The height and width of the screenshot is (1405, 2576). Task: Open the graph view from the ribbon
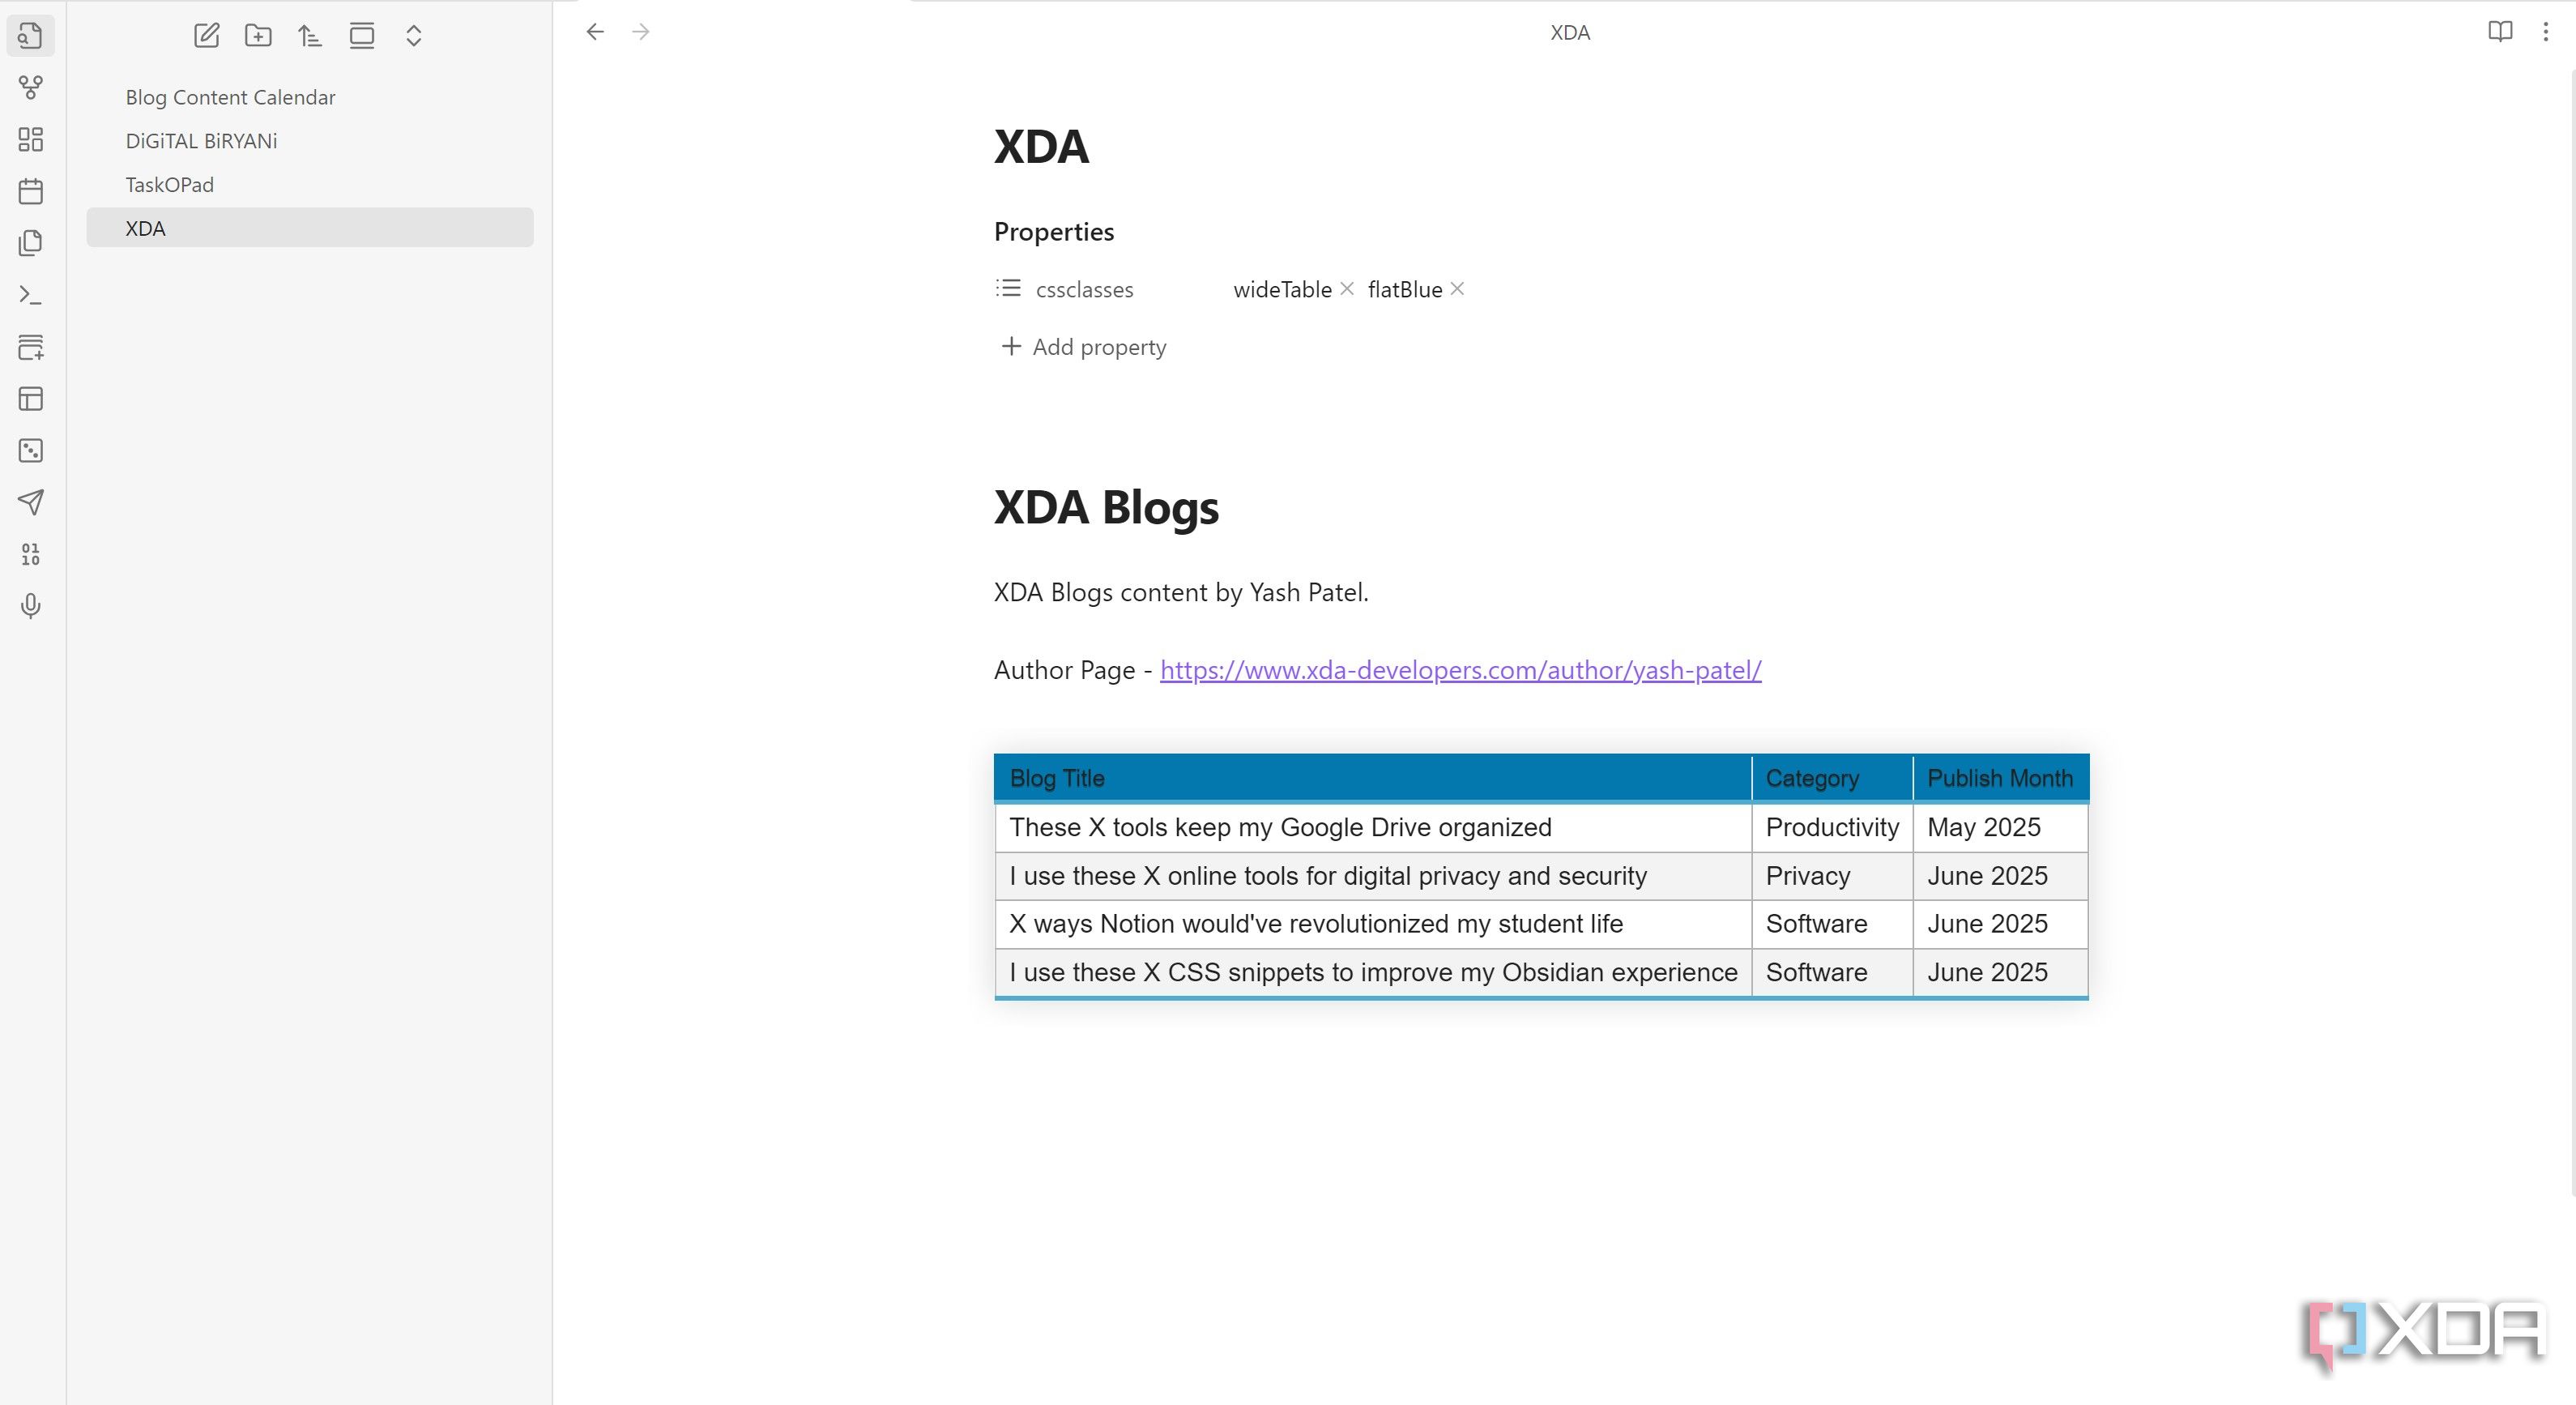point(31,87)
